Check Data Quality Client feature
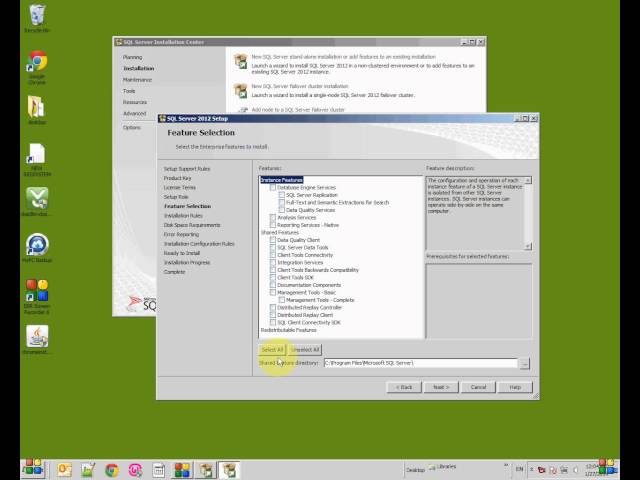The width and height of the screenshot is (640, 480). (x=273, y=240)
